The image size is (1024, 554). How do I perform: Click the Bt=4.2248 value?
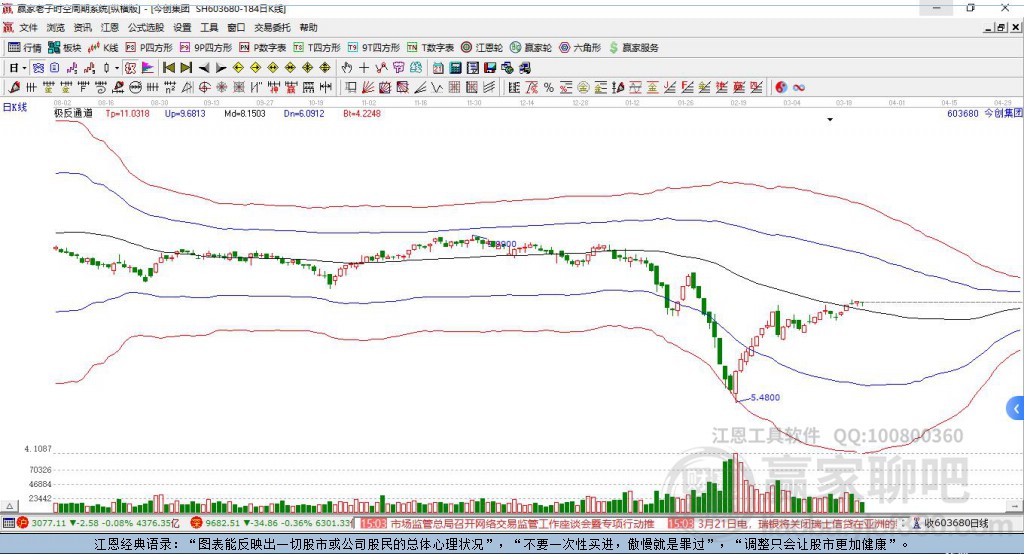point(361,113)
